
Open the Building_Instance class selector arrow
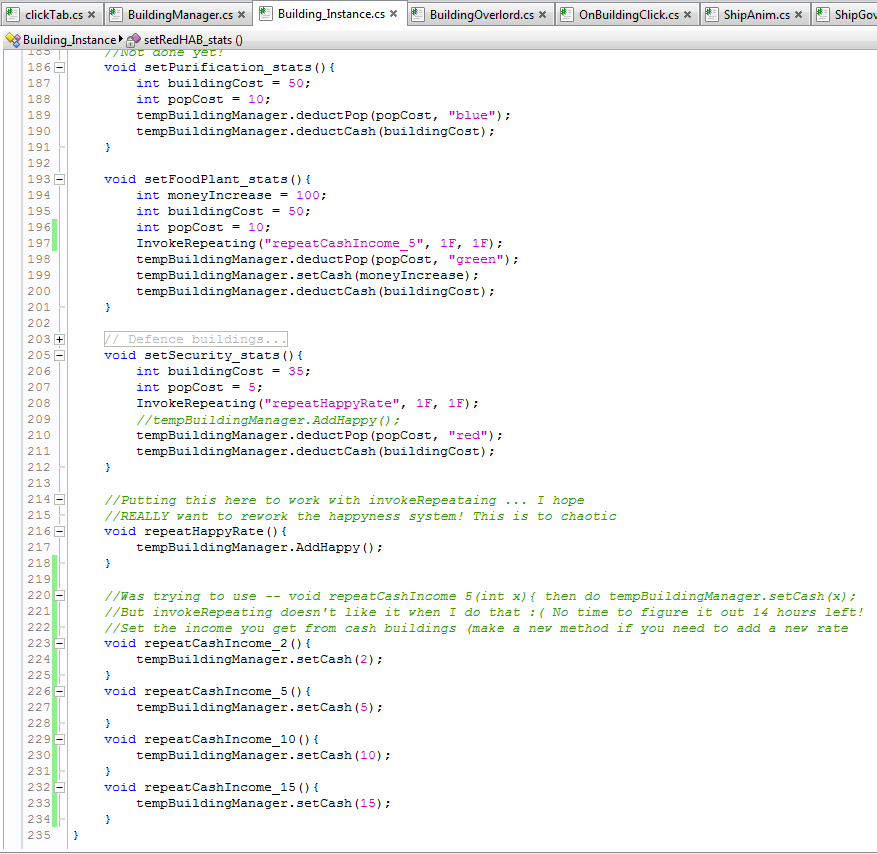click(x=120, y=39)
